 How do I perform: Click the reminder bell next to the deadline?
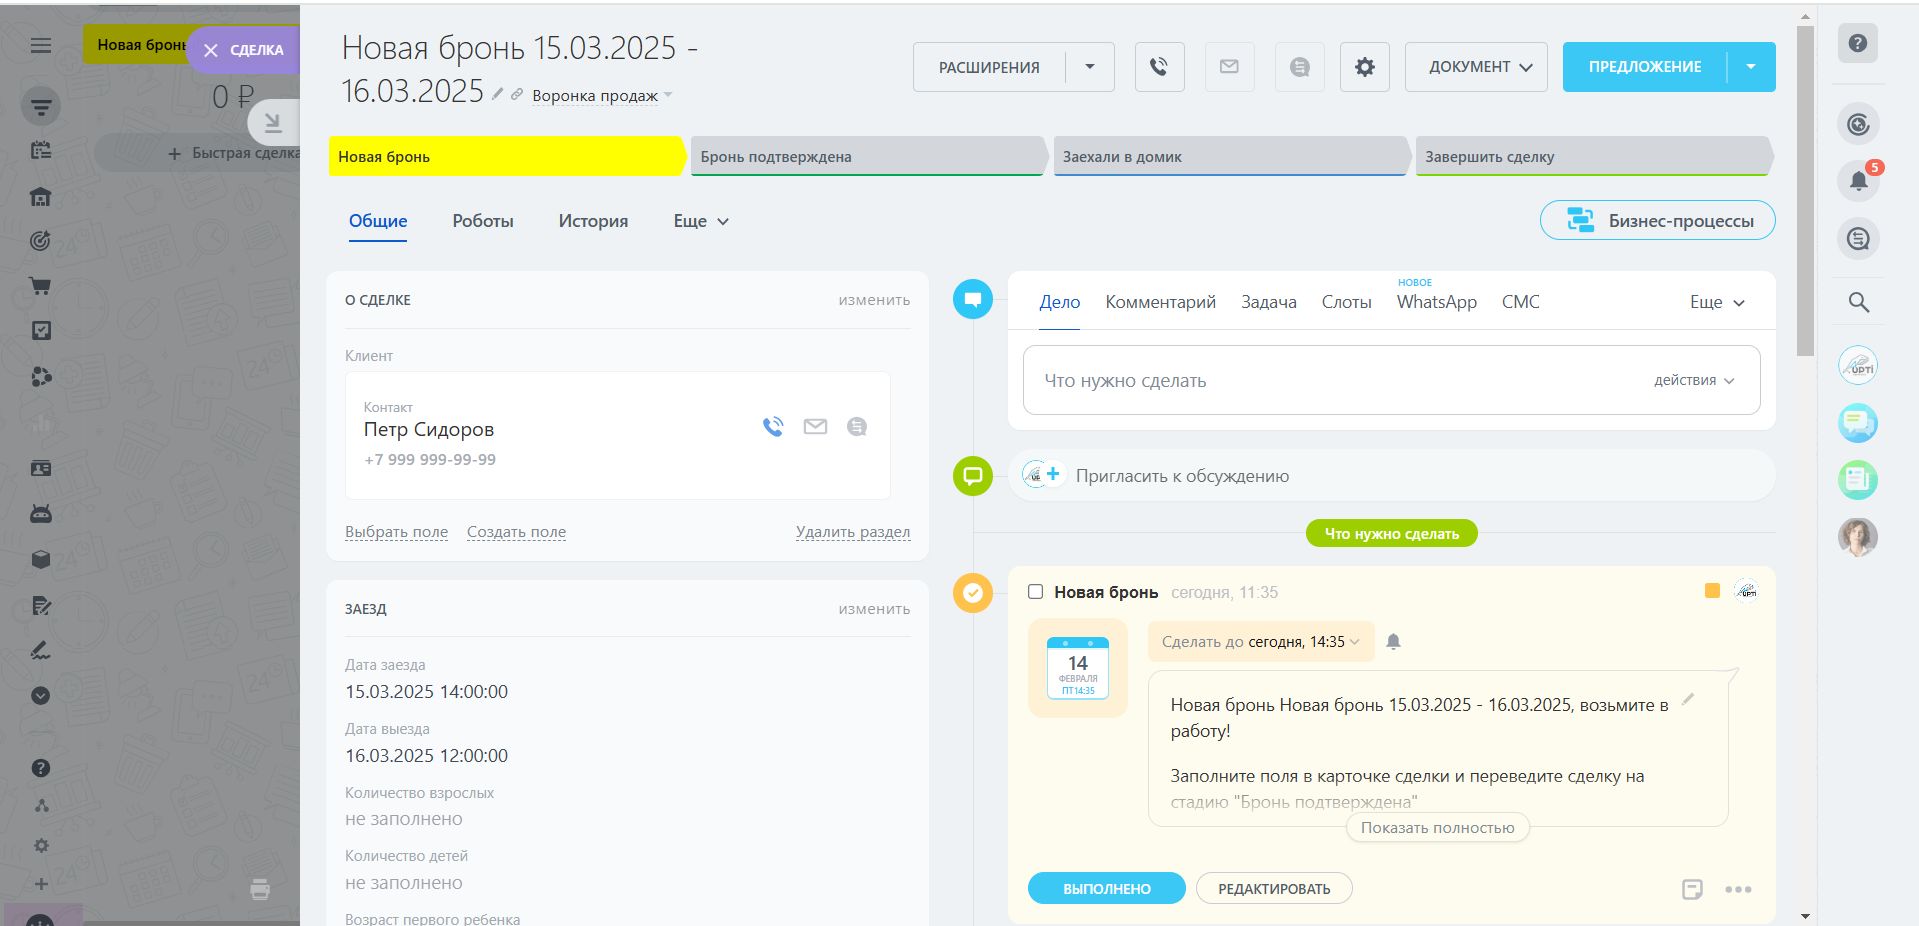point(1393,642)
